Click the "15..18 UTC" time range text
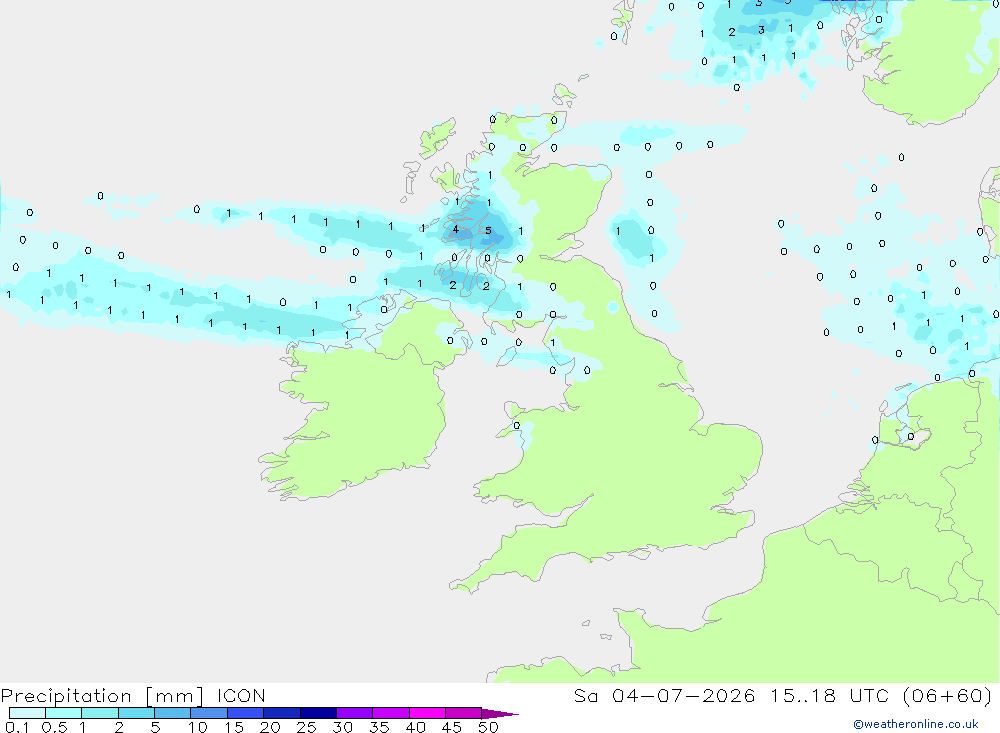This screenshot has width=1000, height=733. coord(829,695)
